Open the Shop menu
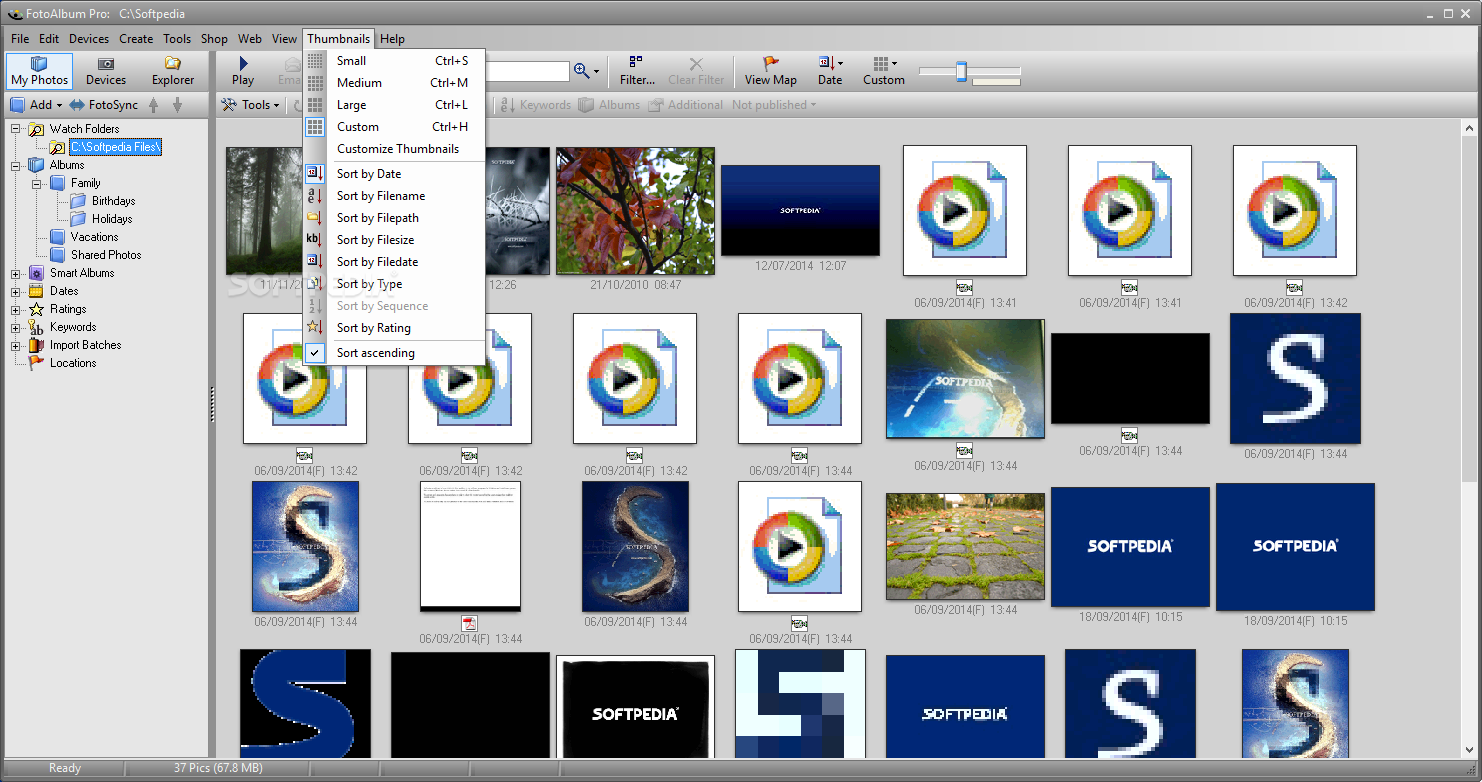This screenshot has width=1482, height=782. pyautogui.click(x=214, y=39)
